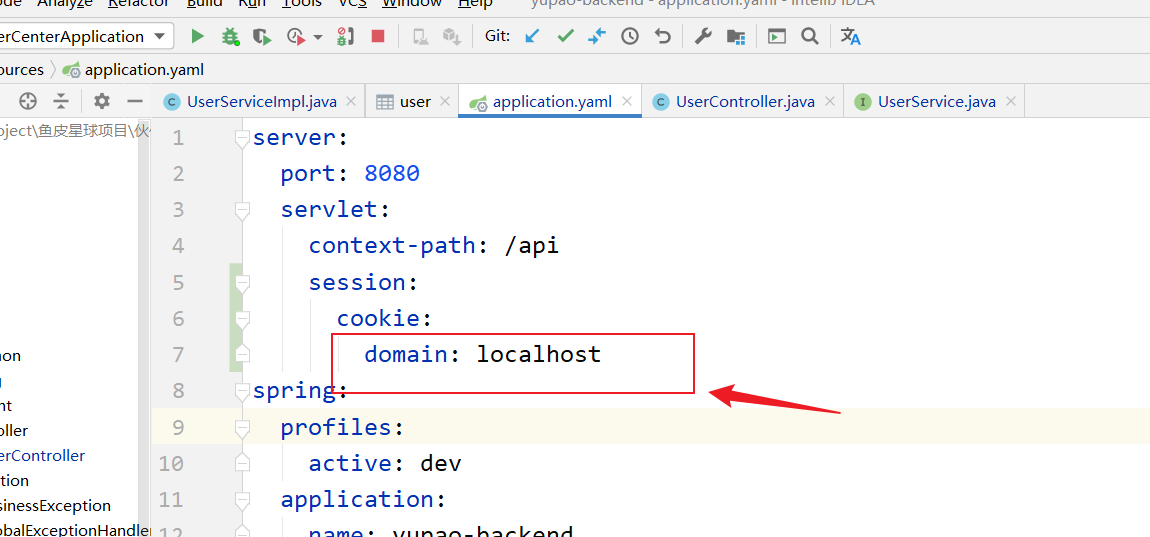The width and height of the screenshot is (1150, 537).
Task: Stop the running process (red square)
Action: 378,37
